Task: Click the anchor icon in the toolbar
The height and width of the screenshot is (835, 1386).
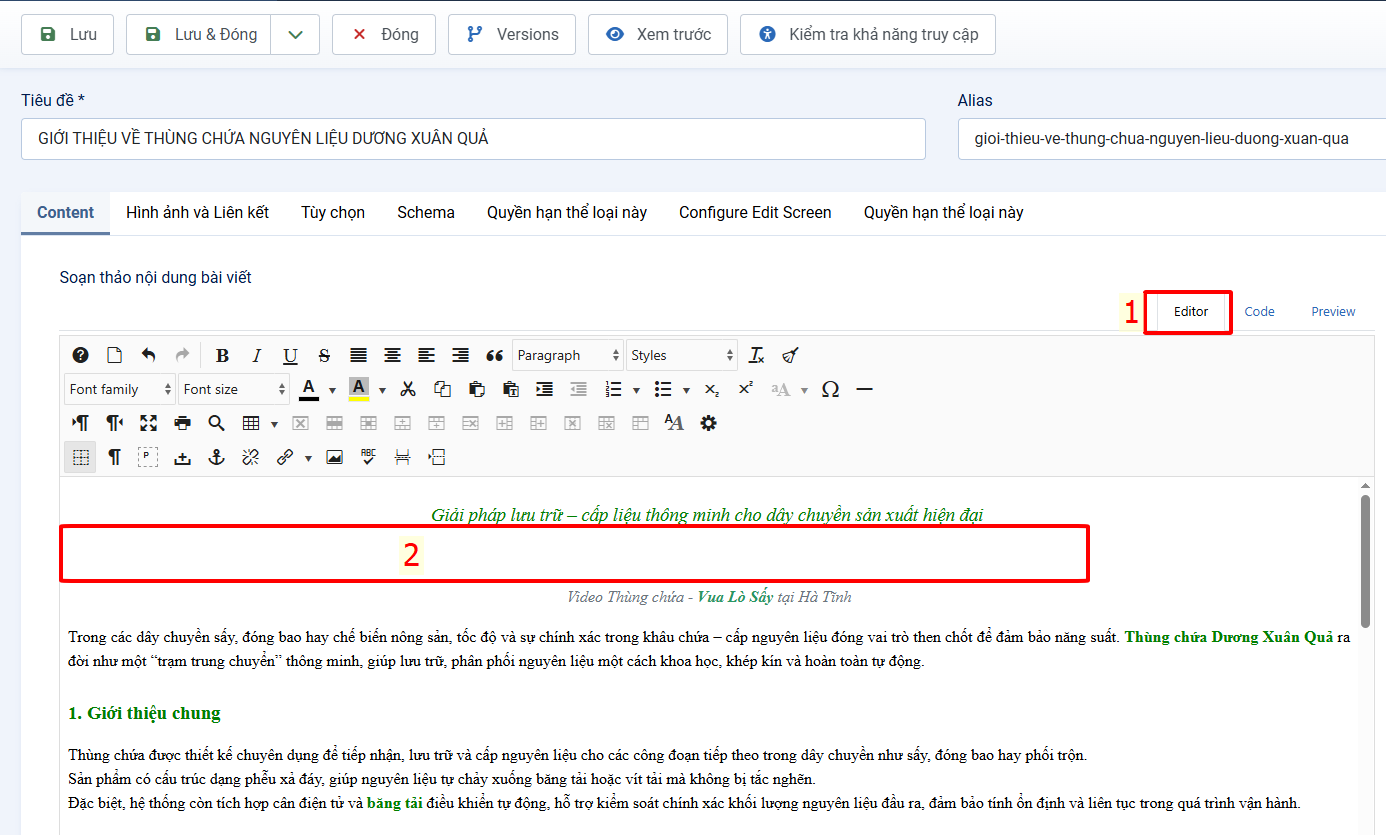Action: 216,458
